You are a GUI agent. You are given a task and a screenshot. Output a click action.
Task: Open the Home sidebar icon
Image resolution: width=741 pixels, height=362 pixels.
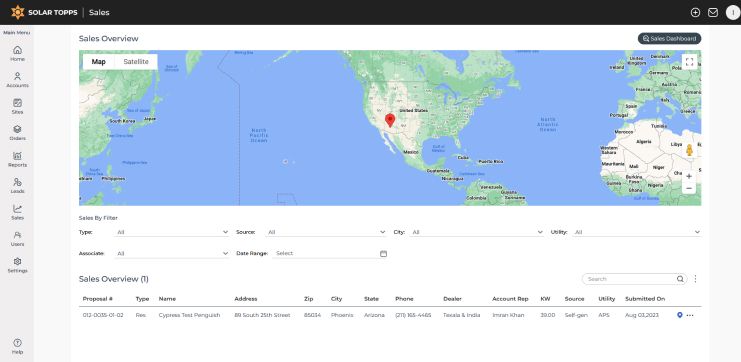click(17, 53)
